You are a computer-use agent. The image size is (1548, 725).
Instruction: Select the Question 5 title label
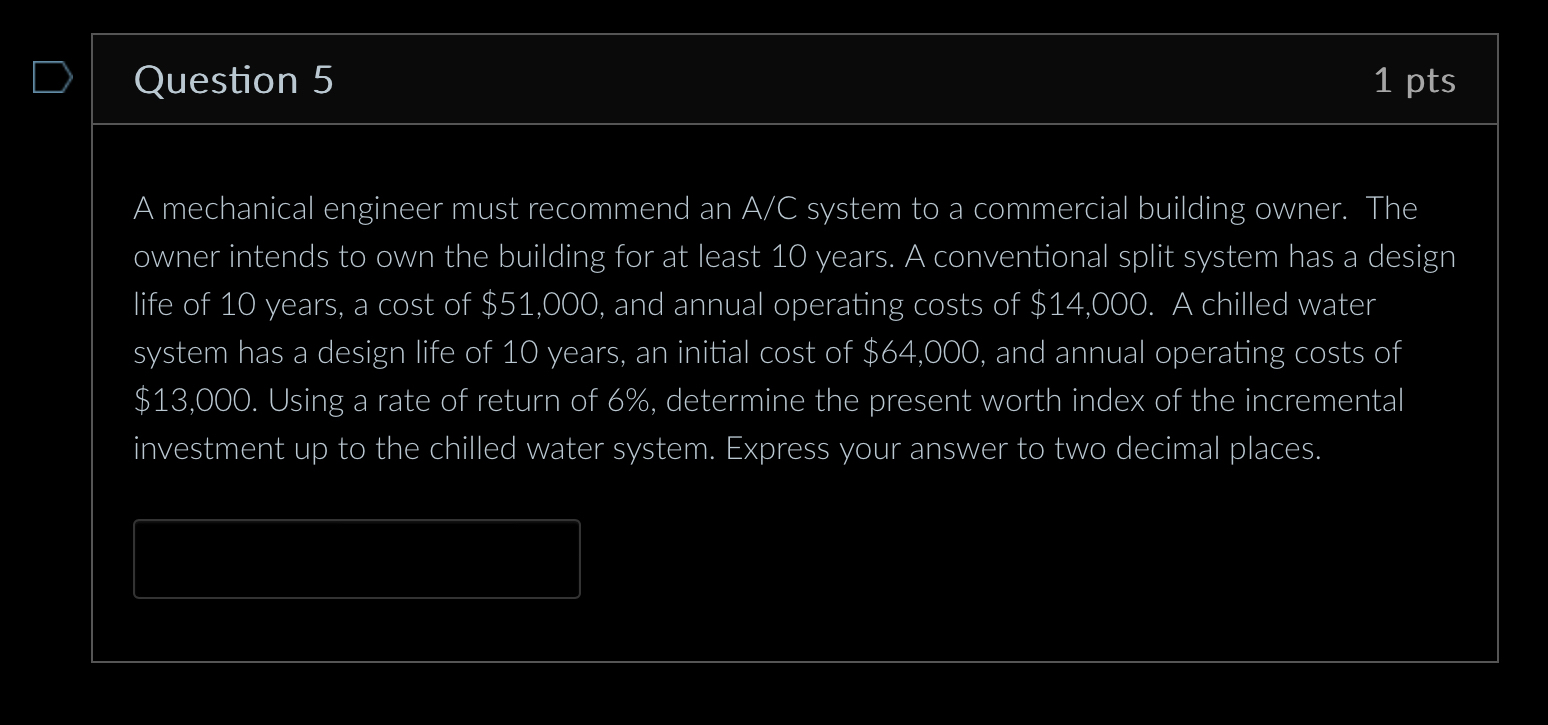coord(233,80)
